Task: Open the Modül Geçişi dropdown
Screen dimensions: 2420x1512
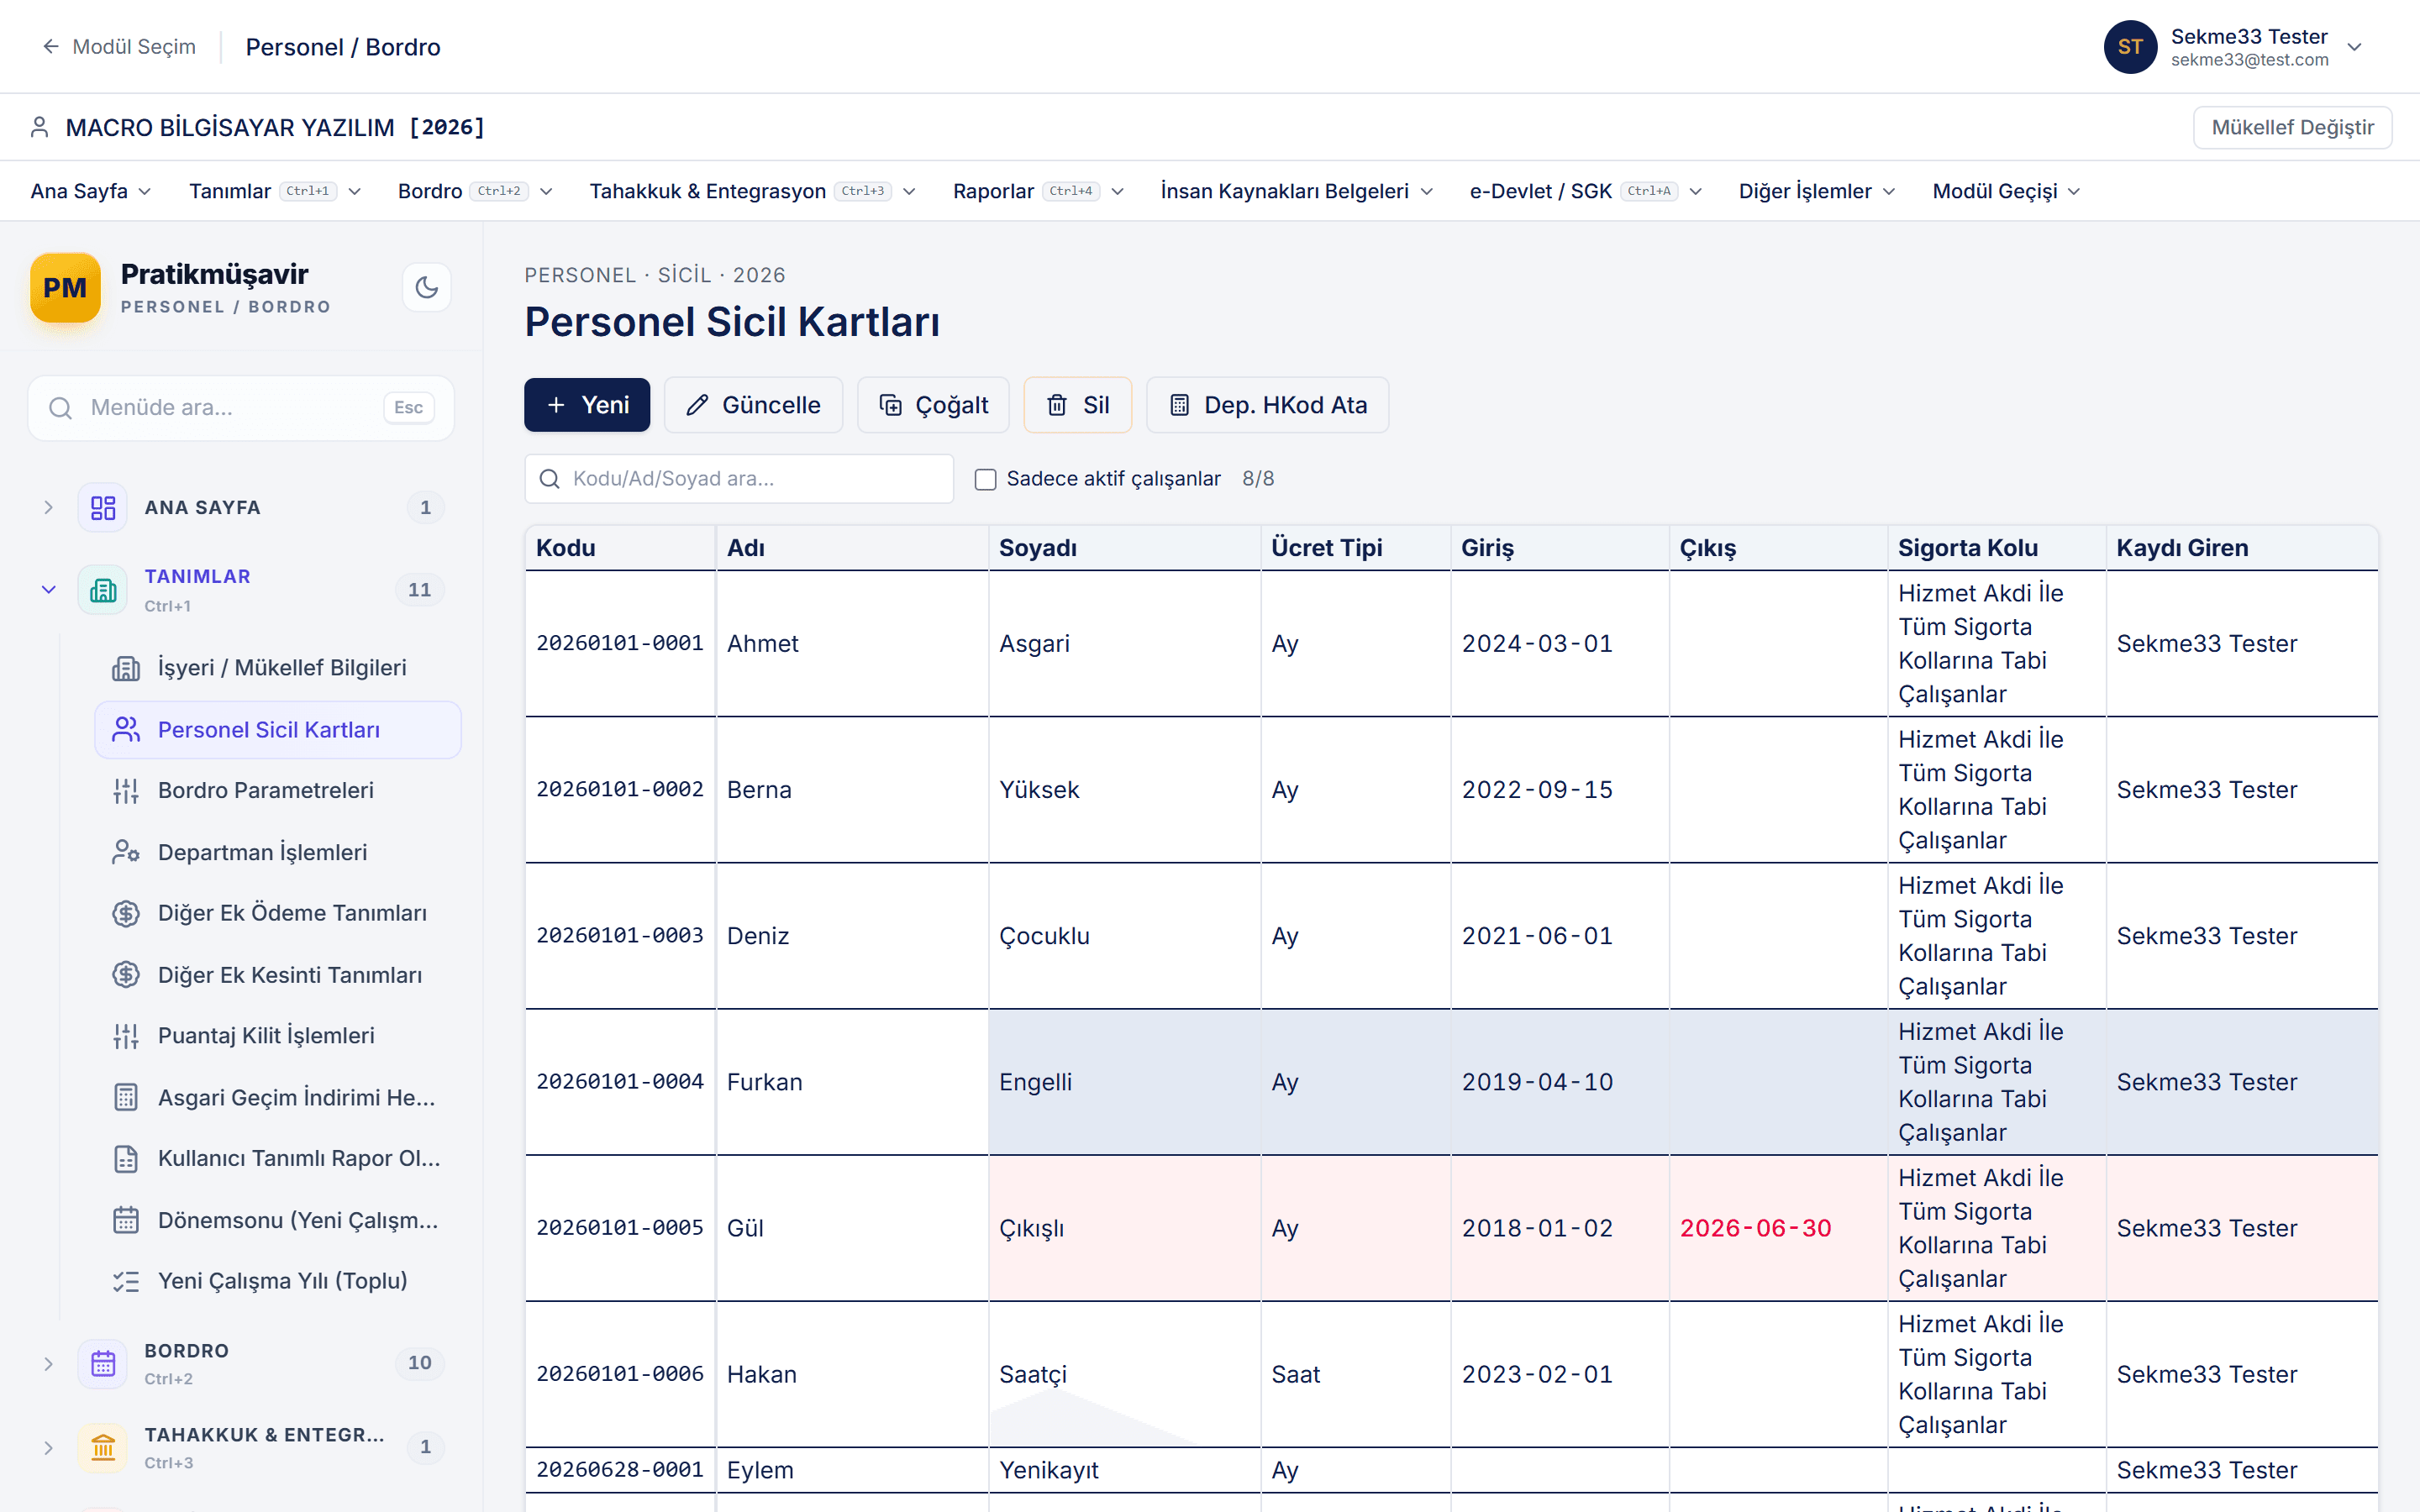Action: click(2006, 191)
